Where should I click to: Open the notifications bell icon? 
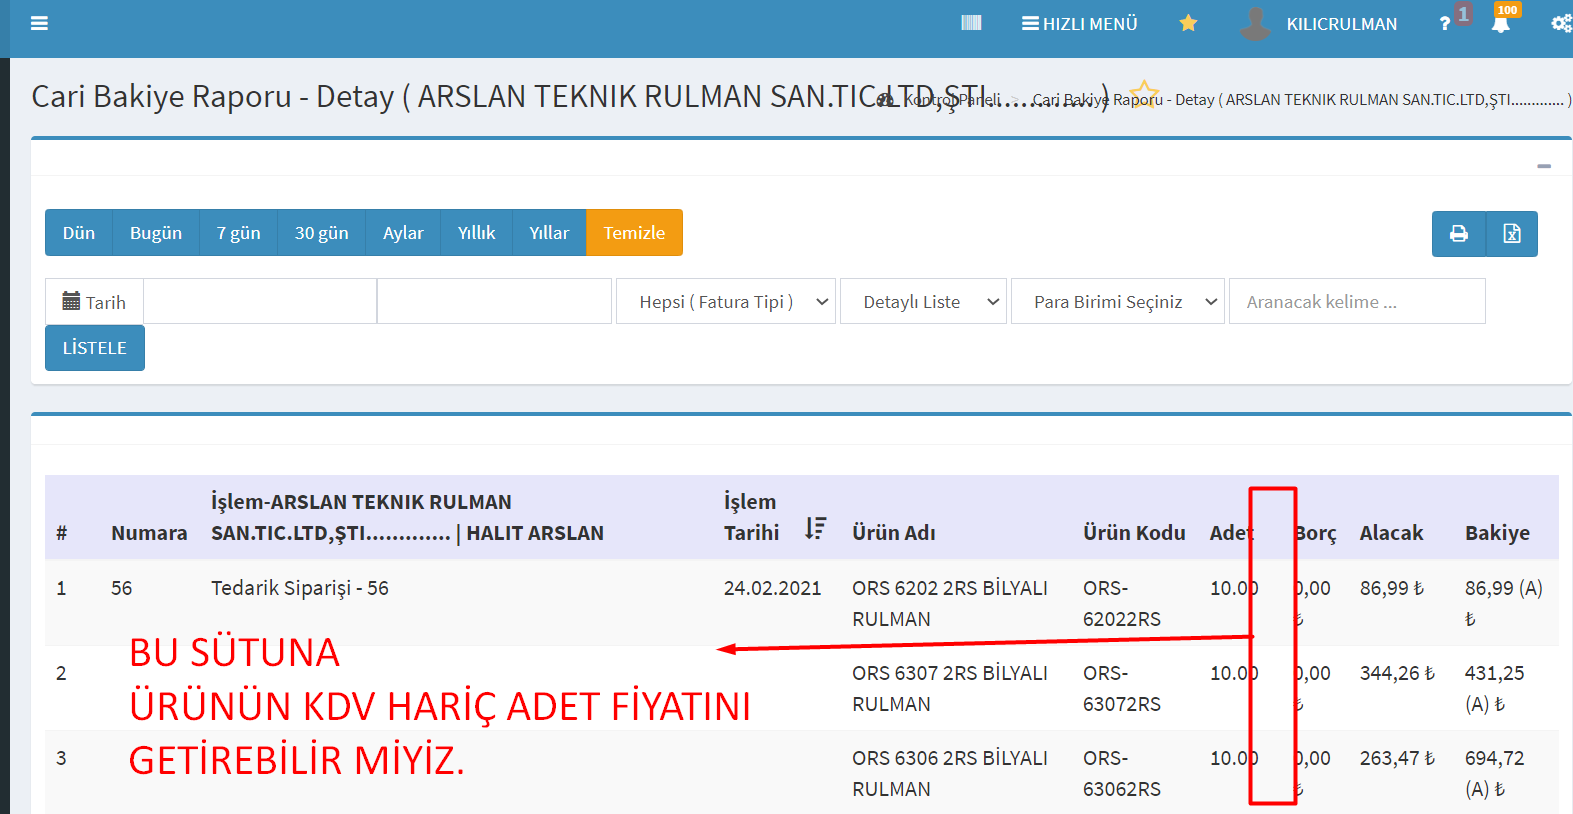(1501, 24)
